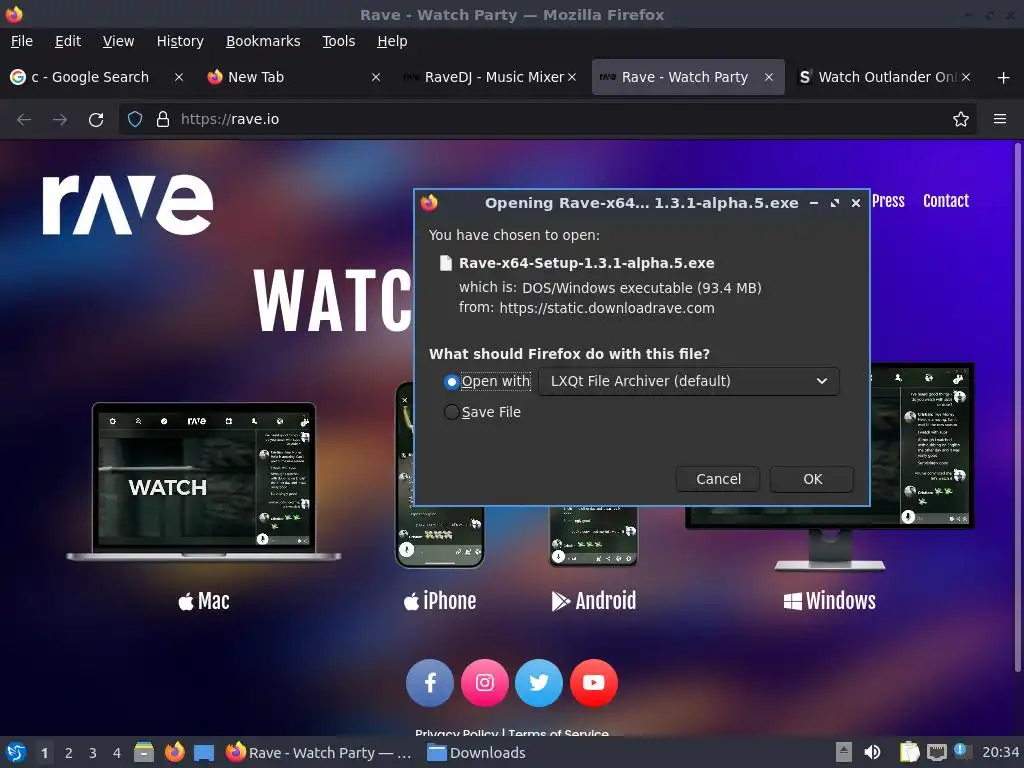This screenshot has height=768, width=1024.
Task: Open Rave's Facebook page icon
Action: click(430, 683)
